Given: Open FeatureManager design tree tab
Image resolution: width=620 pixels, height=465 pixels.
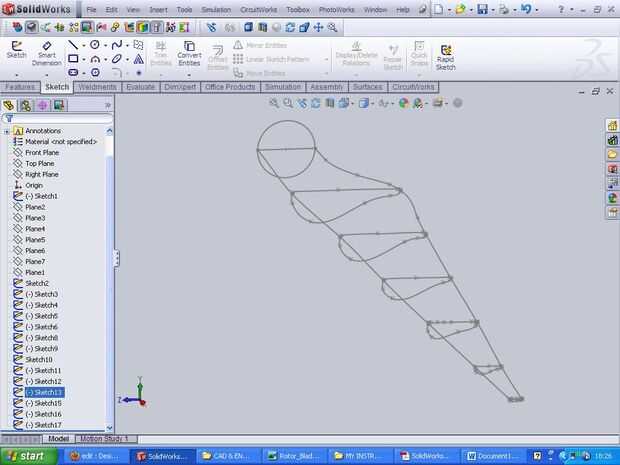Looking at the screenshot, I should [9, 105].
